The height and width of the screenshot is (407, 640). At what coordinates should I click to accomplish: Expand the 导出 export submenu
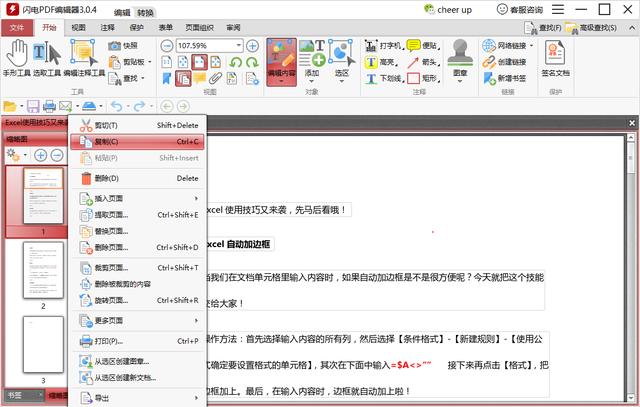click(x=137, y=398)
